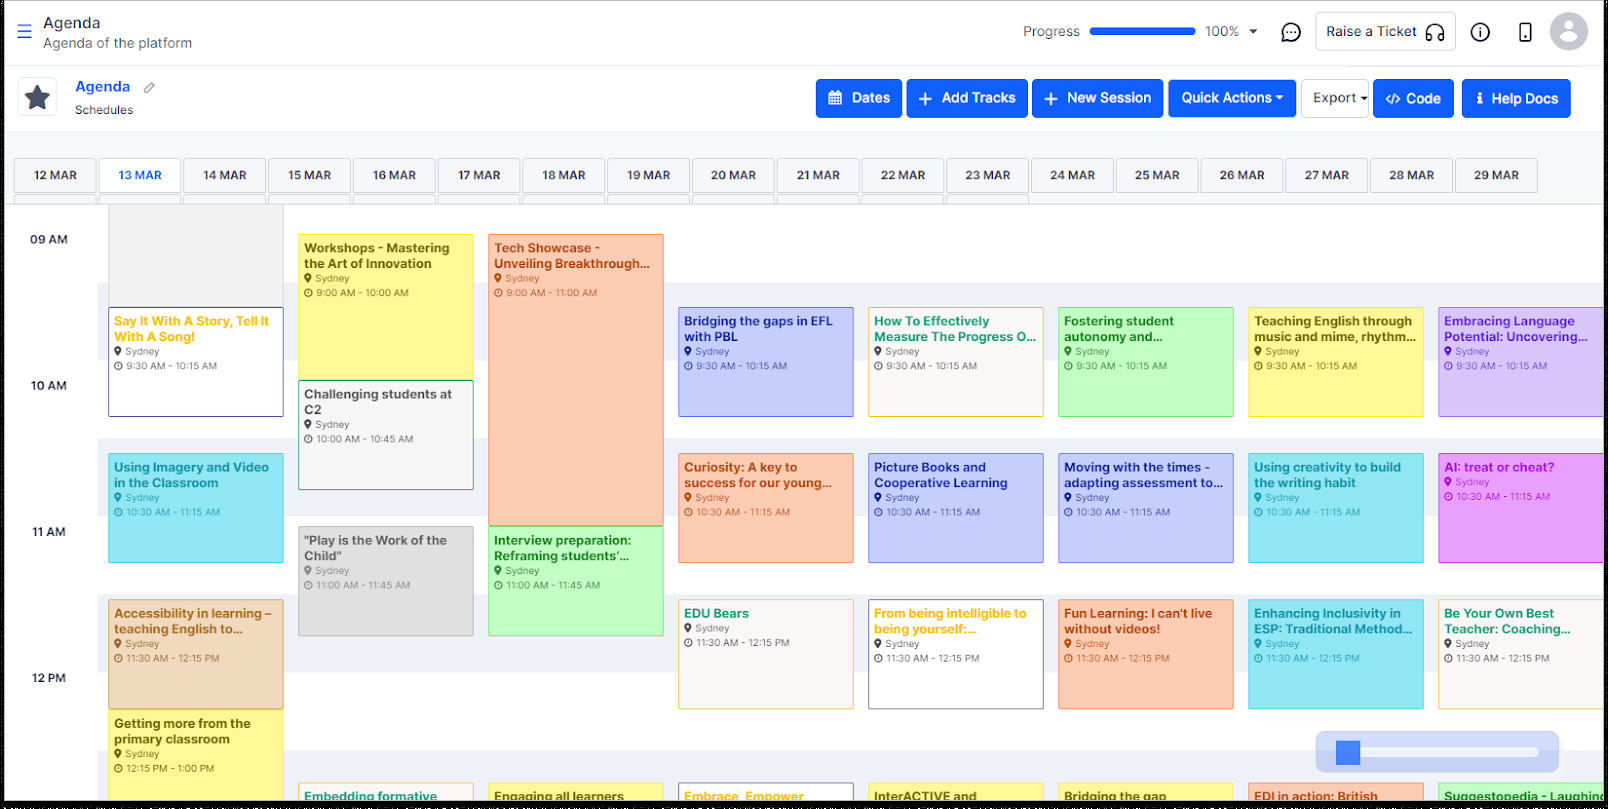Click the Progress bar
The width and height of the screenshot is (1608, 809).
pos(1142,32)
